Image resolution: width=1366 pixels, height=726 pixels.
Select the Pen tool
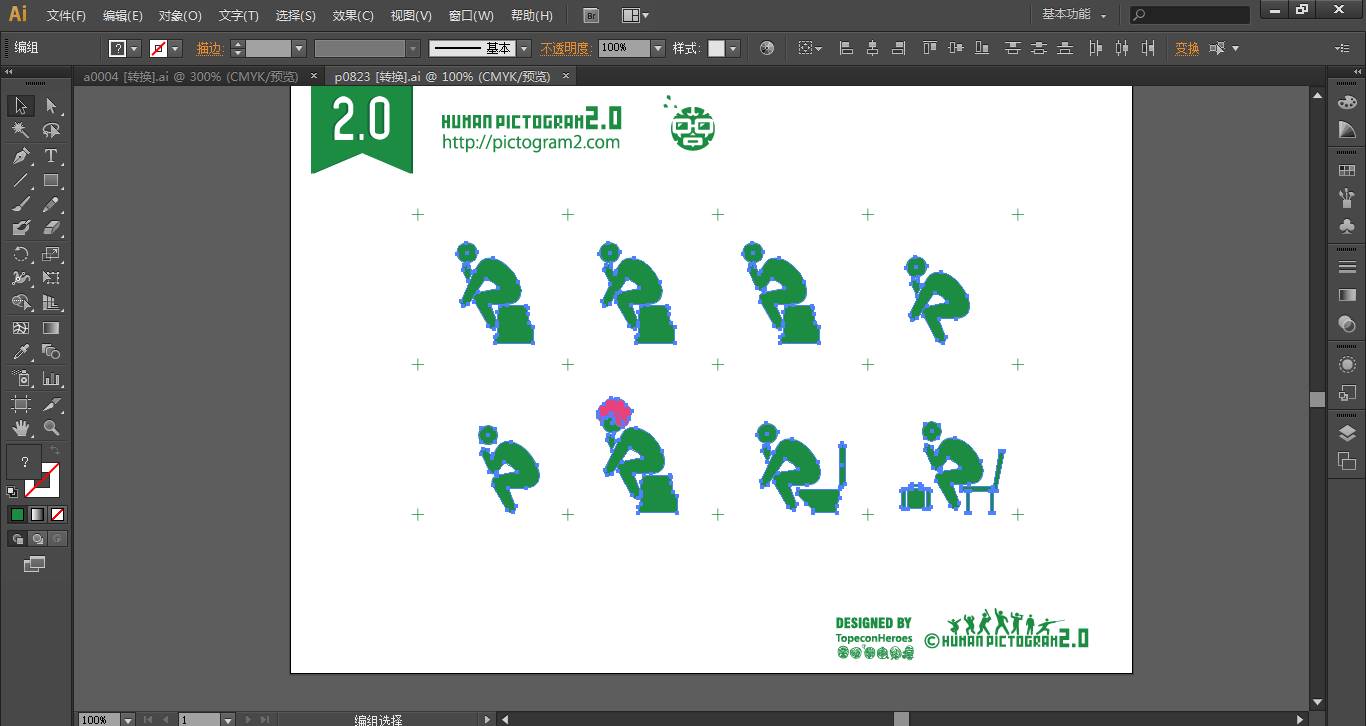pos(21,156)
